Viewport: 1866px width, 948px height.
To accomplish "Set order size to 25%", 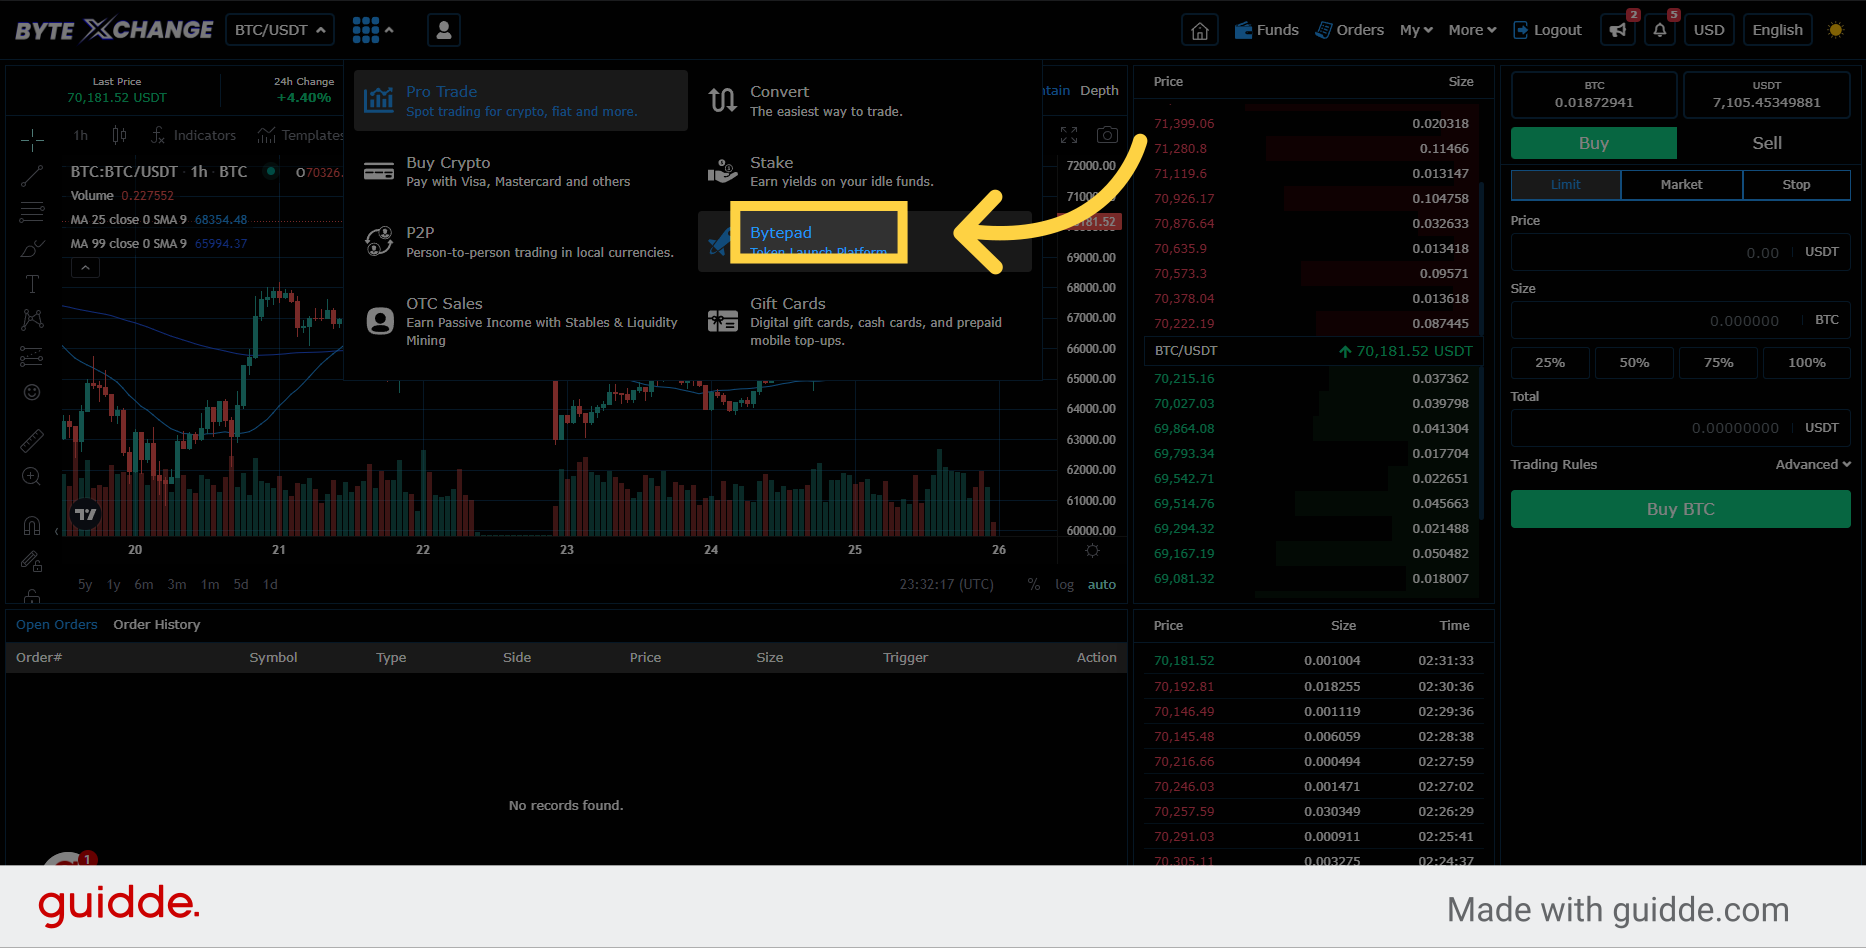I will (1550, 362).
